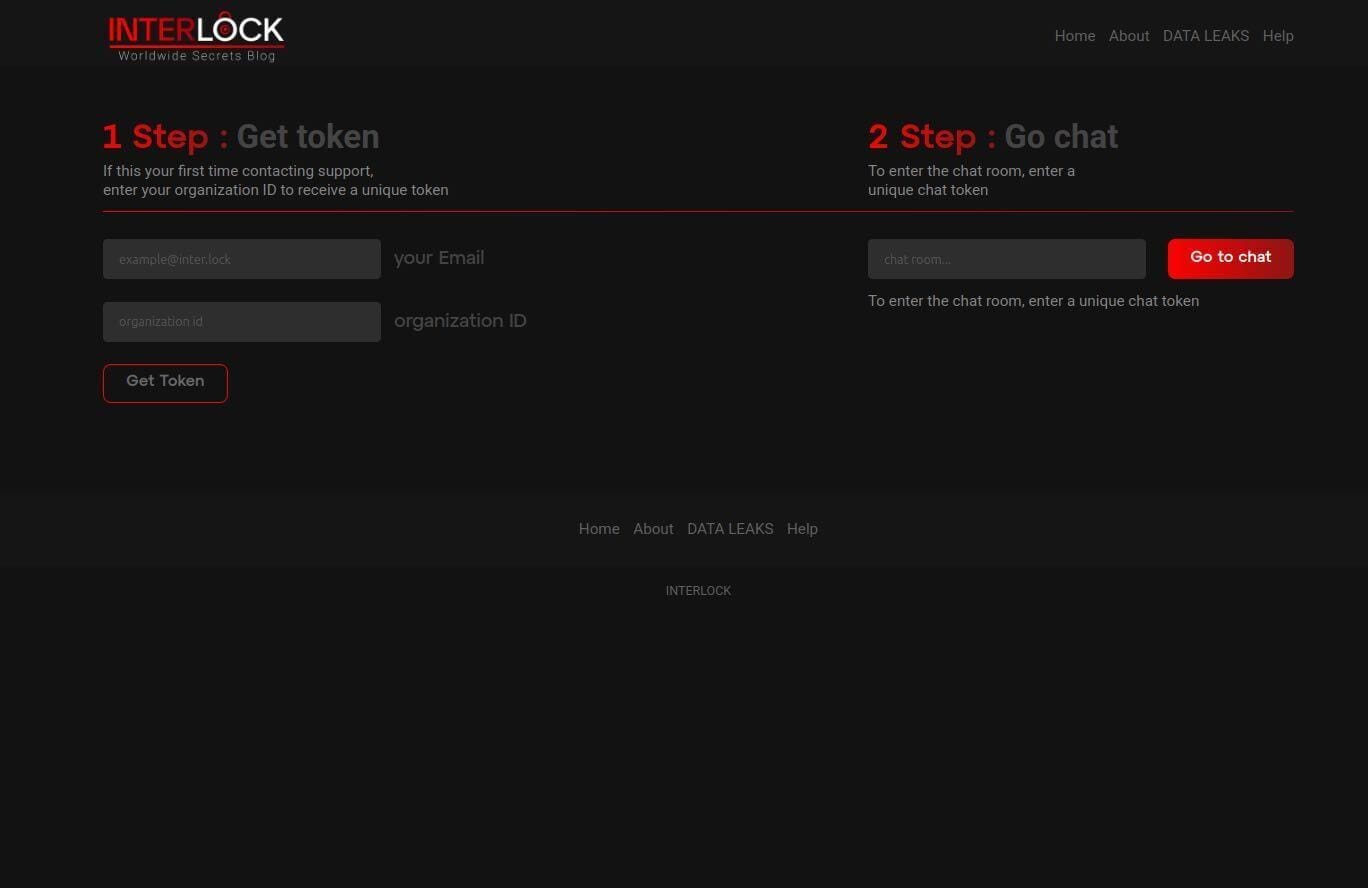Click the '2 Step : Go chat' heading

tap(993, 137)
